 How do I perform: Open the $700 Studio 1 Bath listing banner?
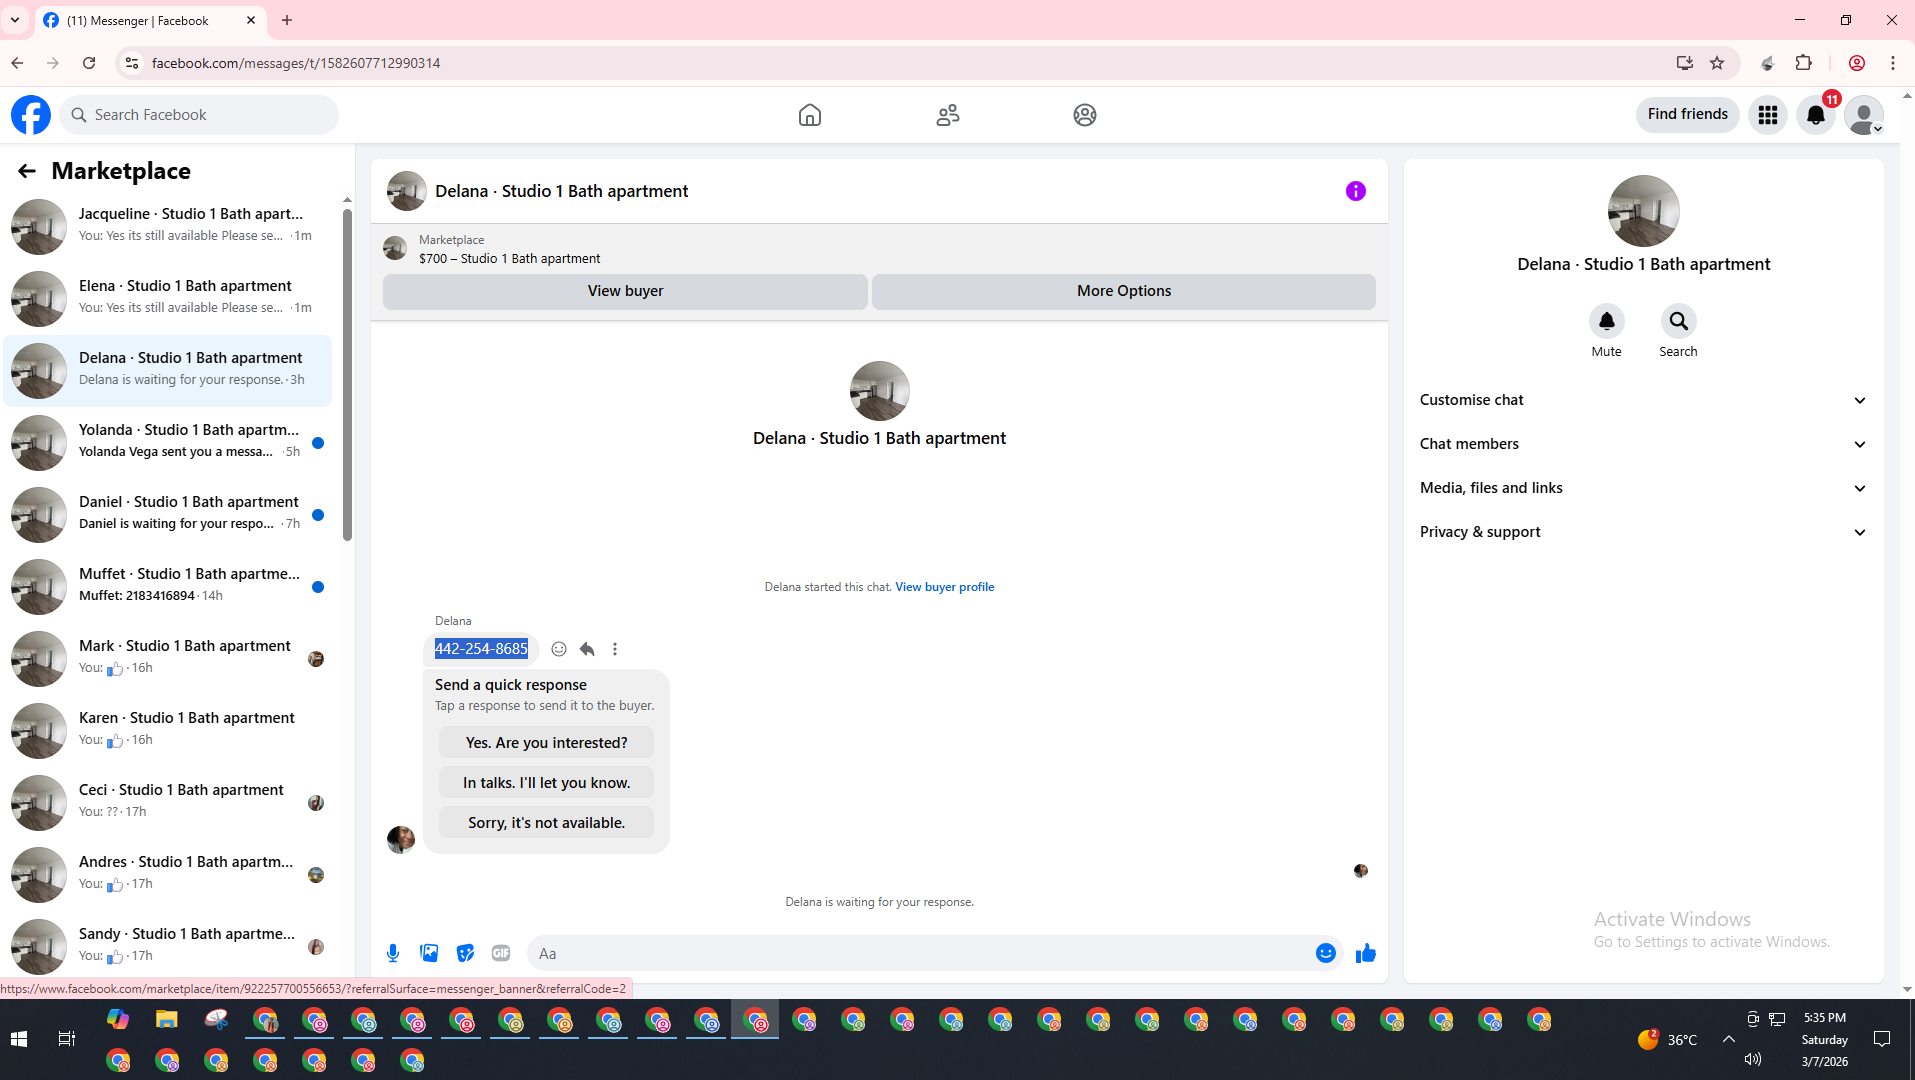click(879, 249)
